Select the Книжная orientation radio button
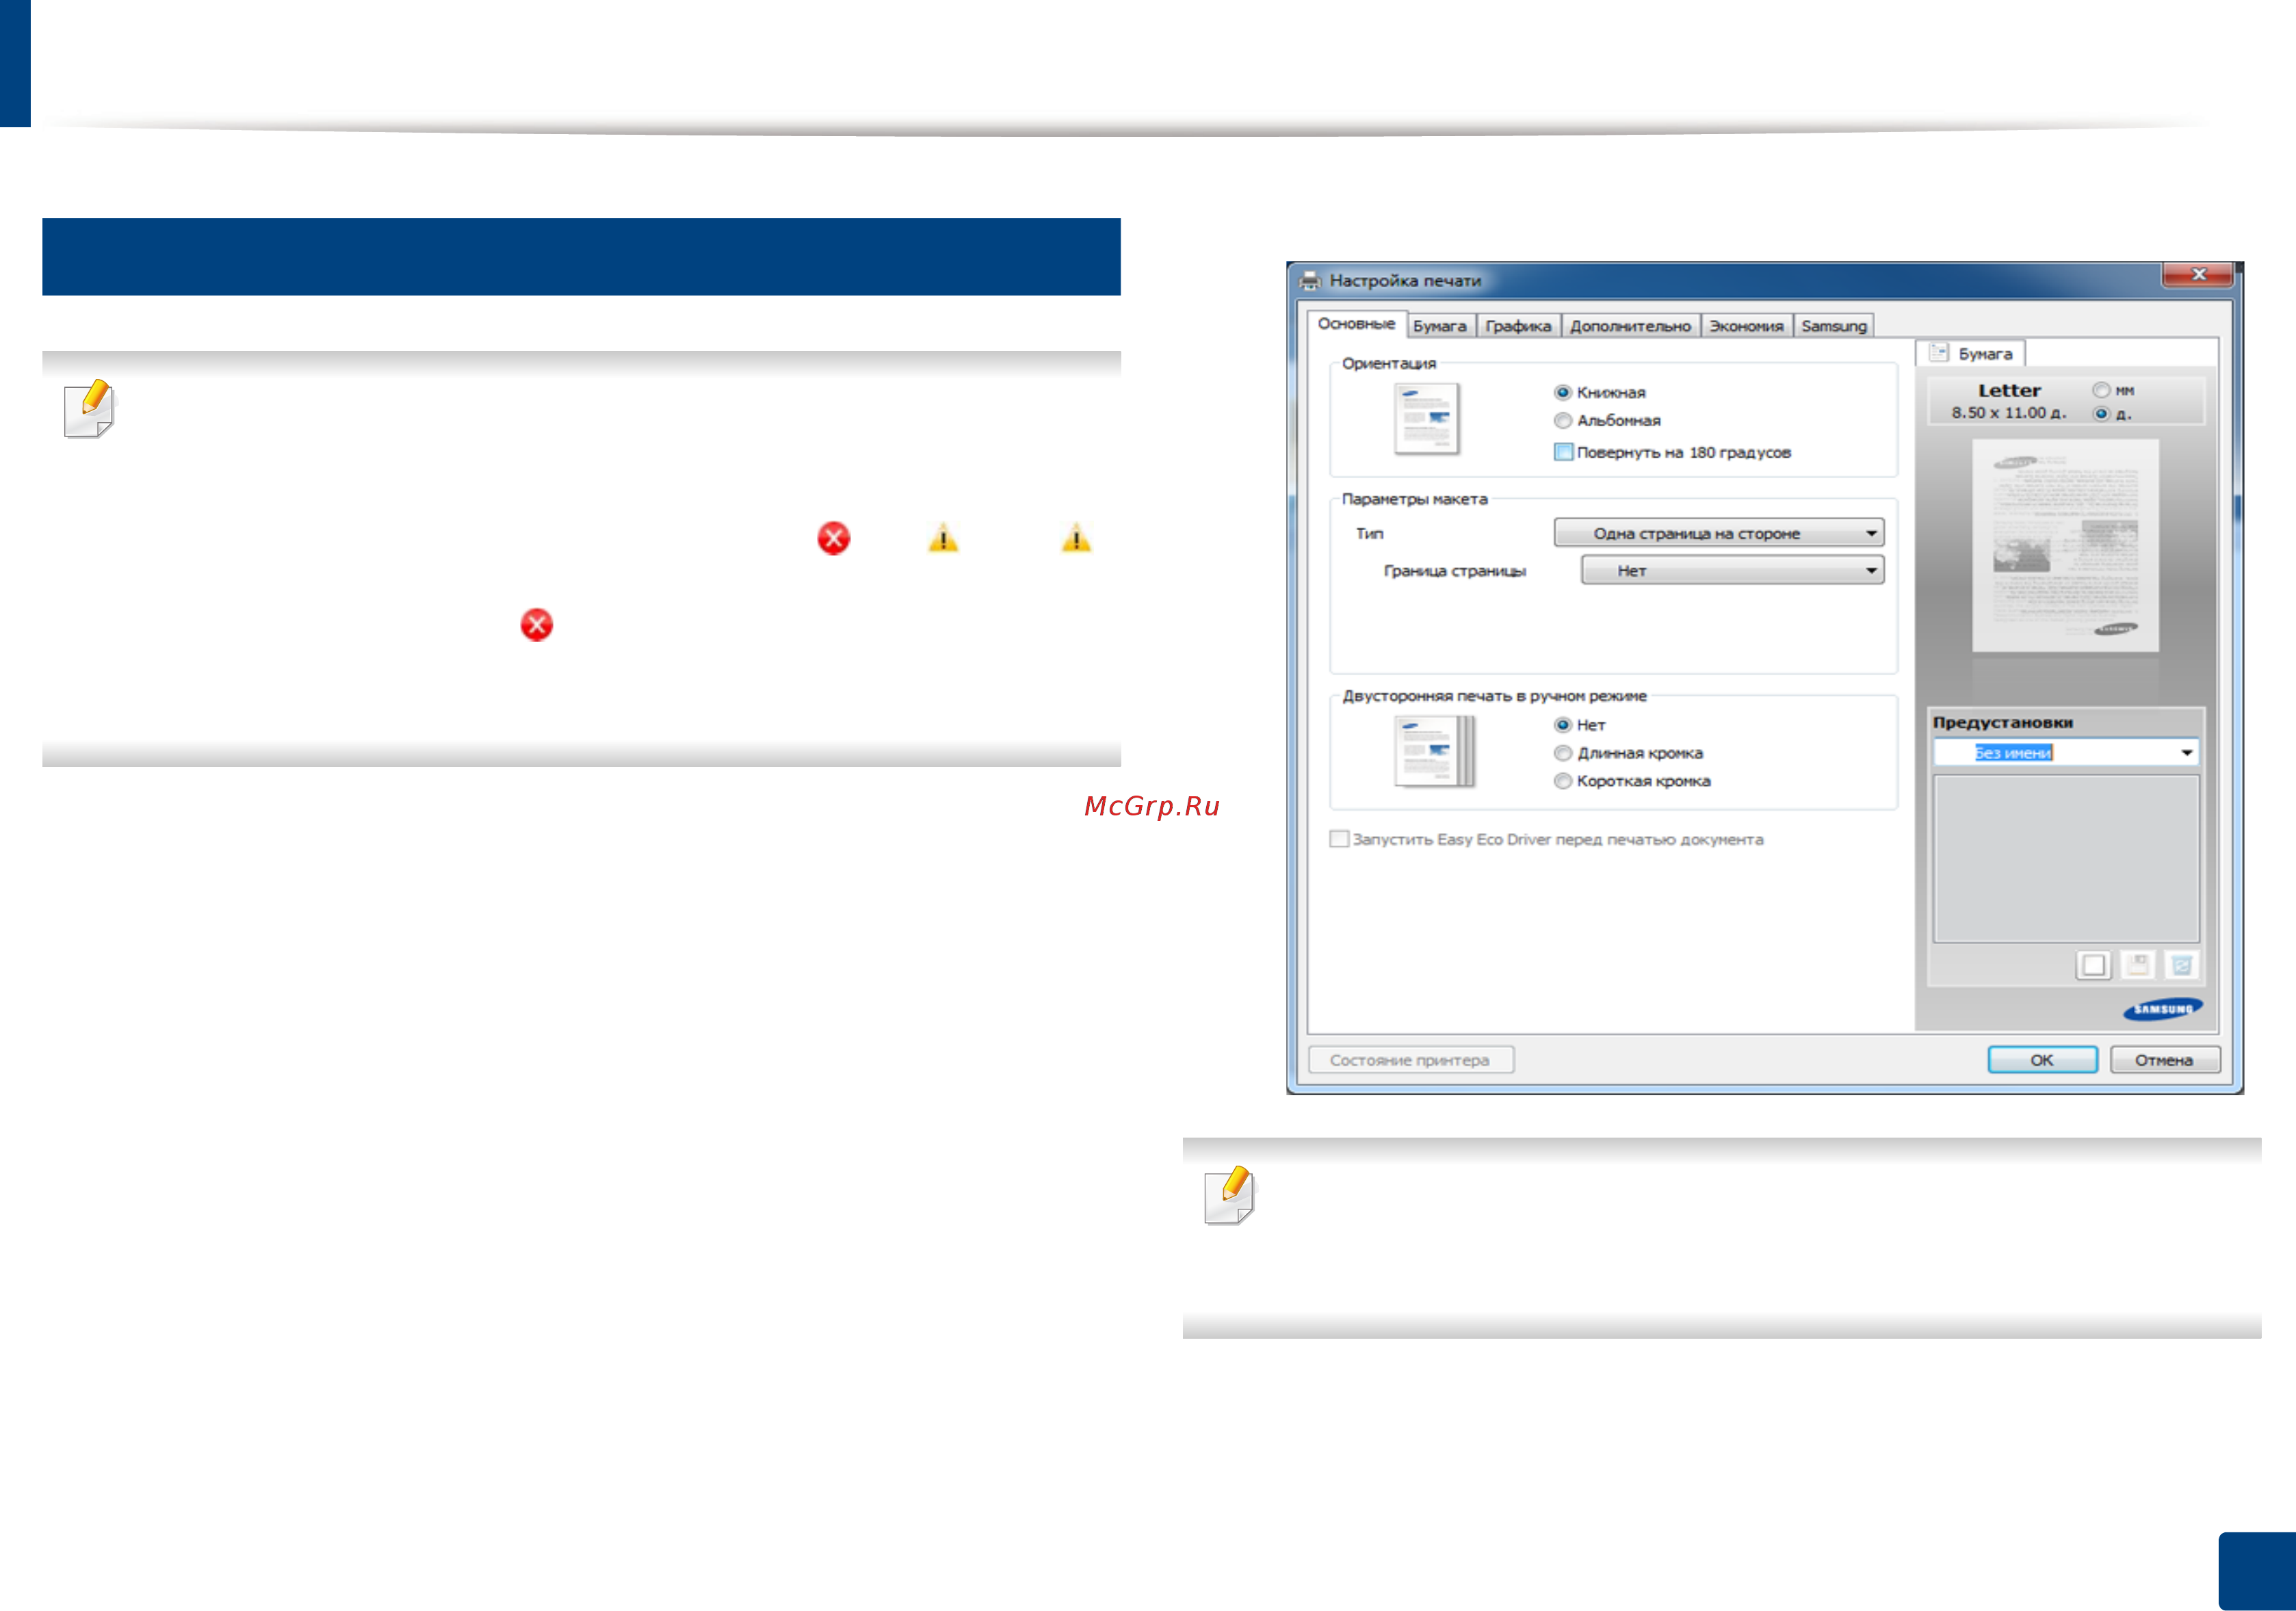This screenshot has height=1611, width=2296. pyautogui.click(x=1562, y=392)
